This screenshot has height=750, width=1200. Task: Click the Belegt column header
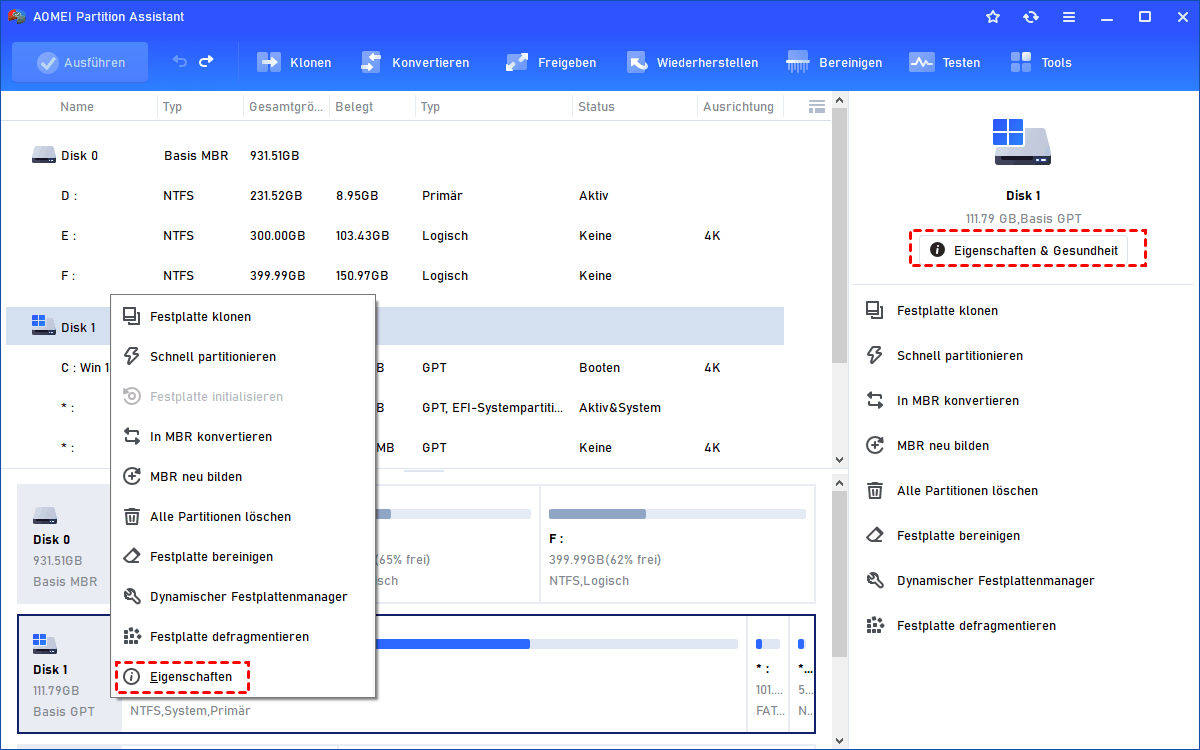(356, 107)
